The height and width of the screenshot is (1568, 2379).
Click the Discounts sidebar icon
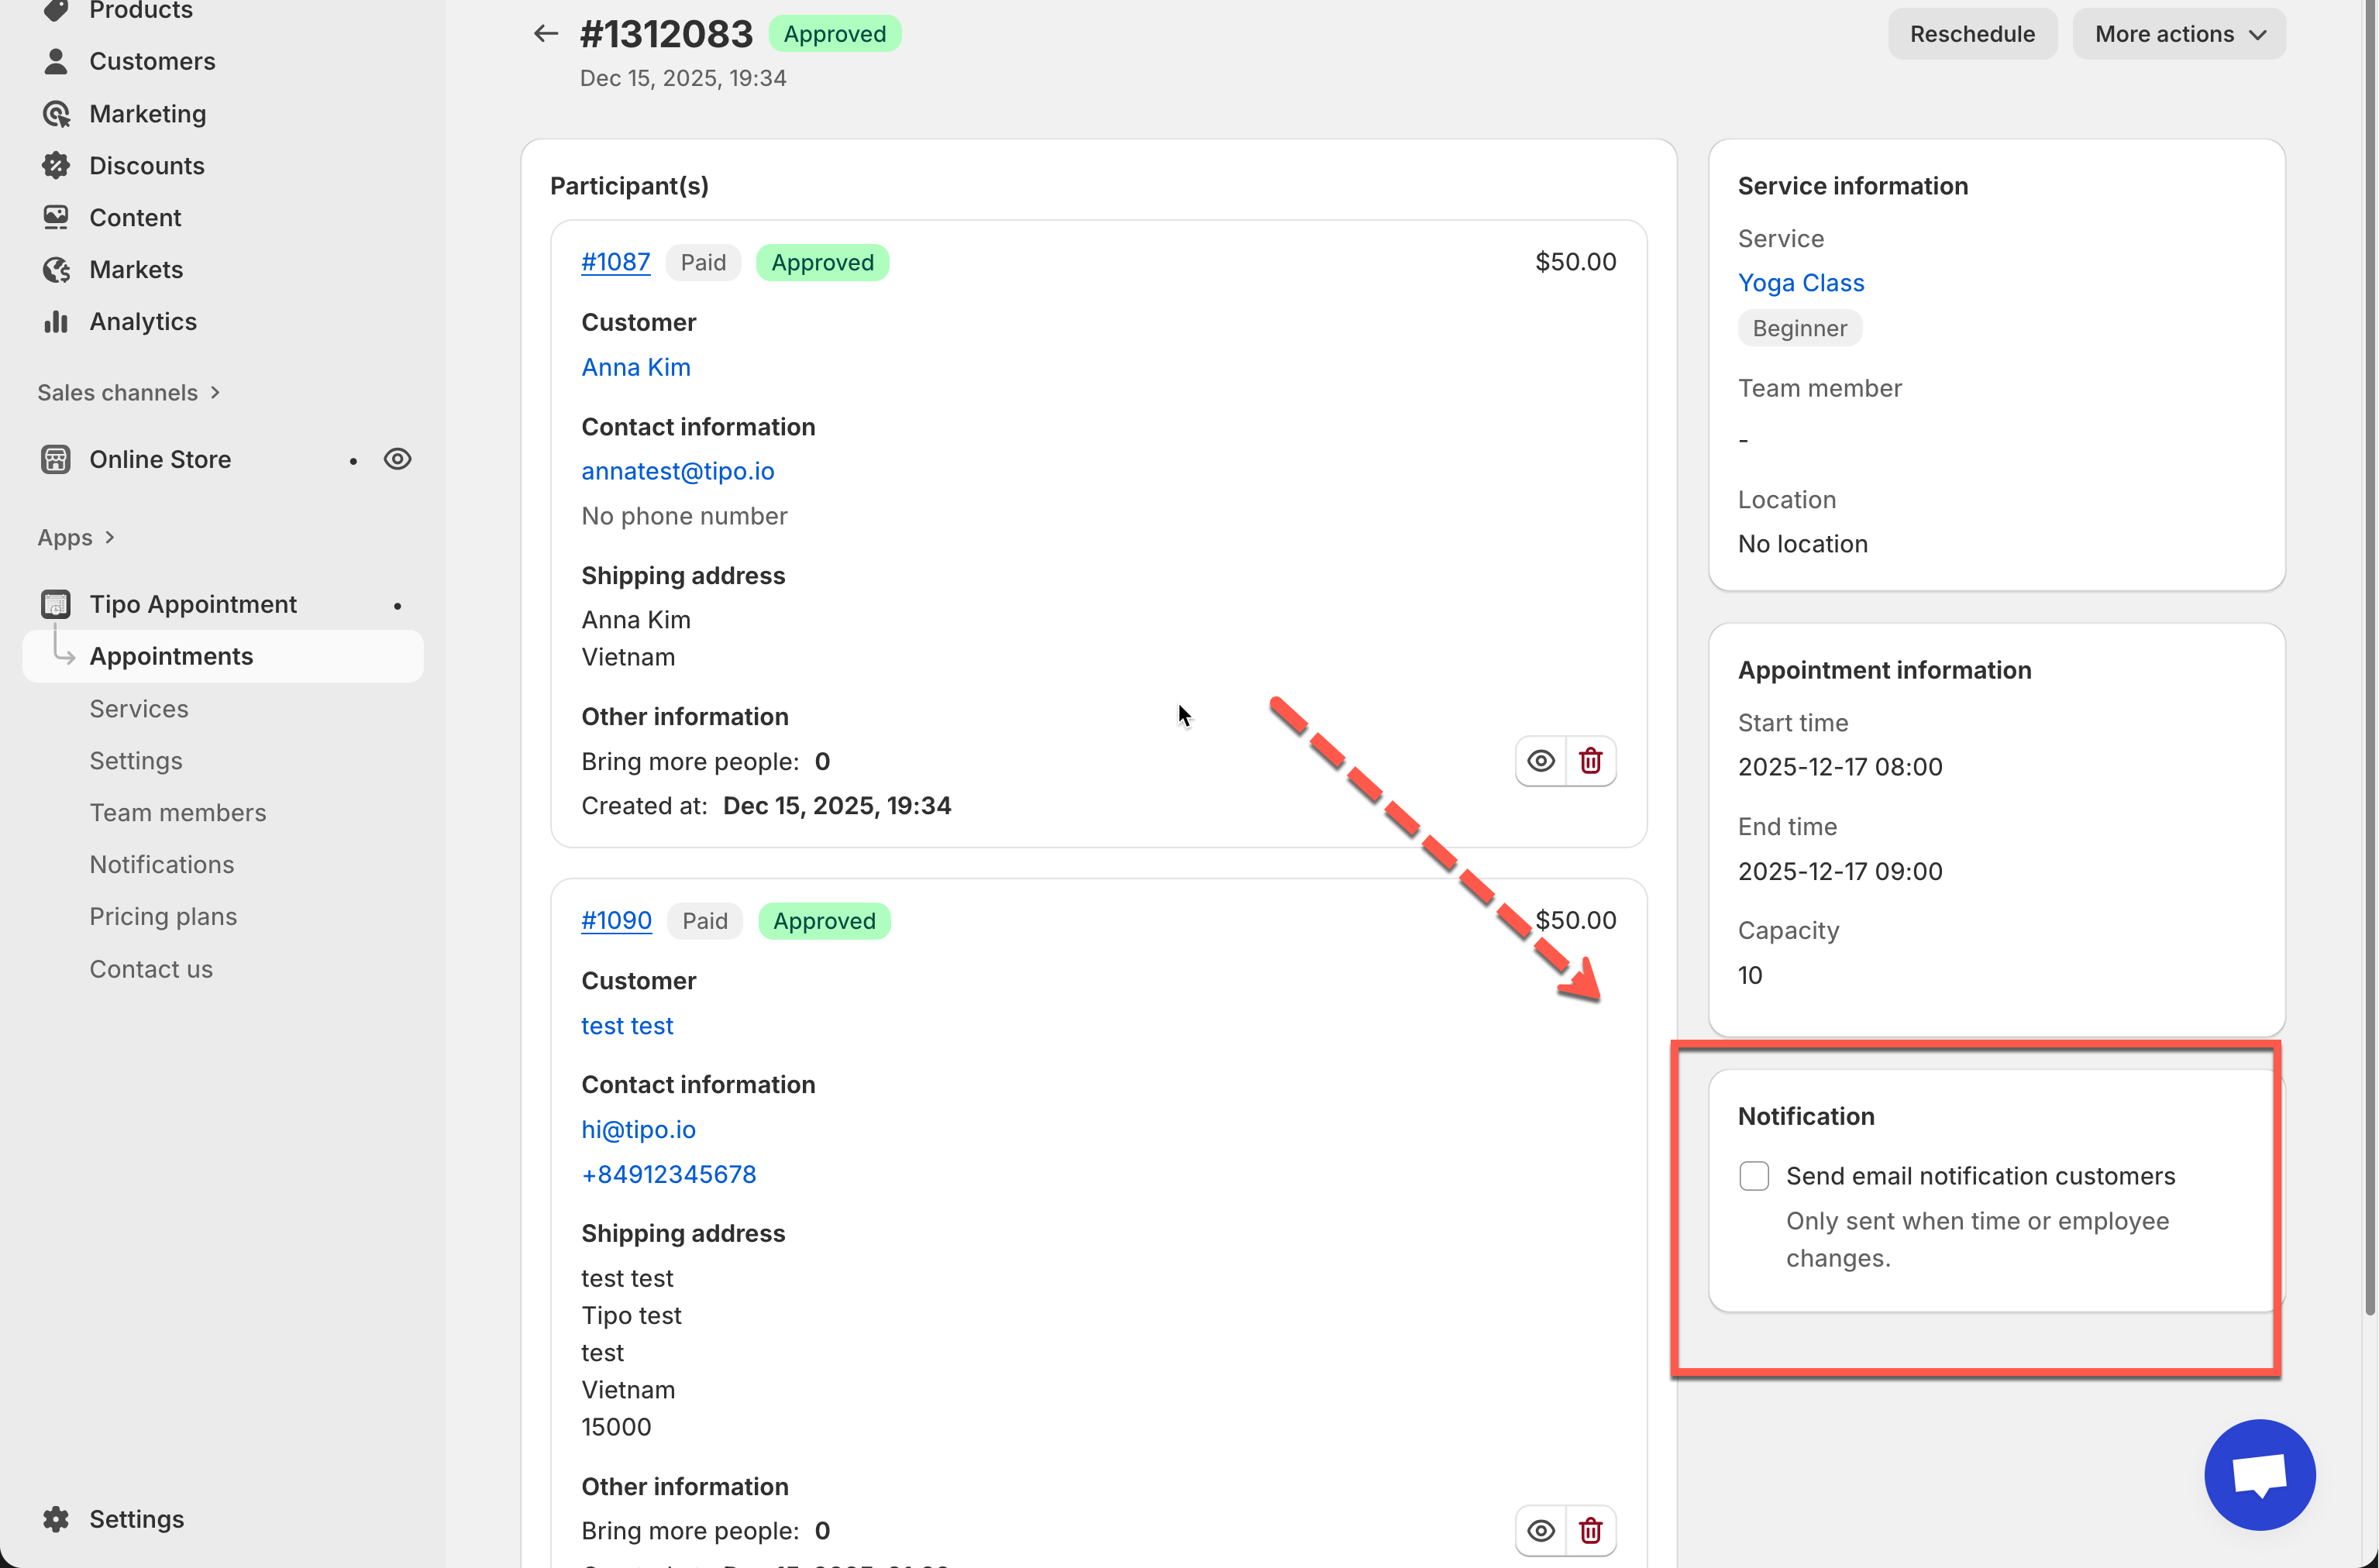pos(56,166)
